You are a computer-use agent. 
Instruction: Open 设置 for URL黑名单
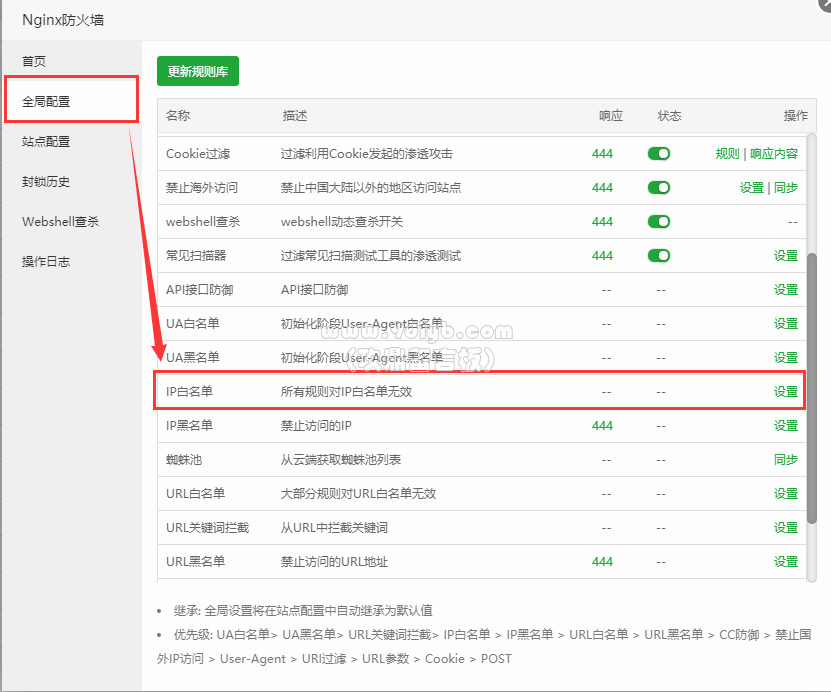[786, 561]
